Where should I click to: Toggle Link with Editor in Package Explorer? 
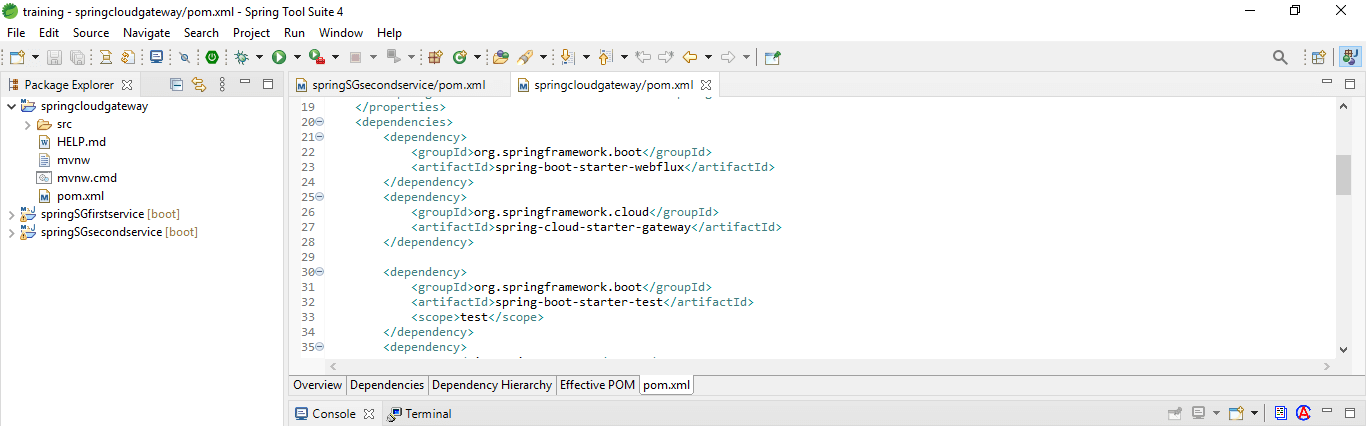(198, 85)
